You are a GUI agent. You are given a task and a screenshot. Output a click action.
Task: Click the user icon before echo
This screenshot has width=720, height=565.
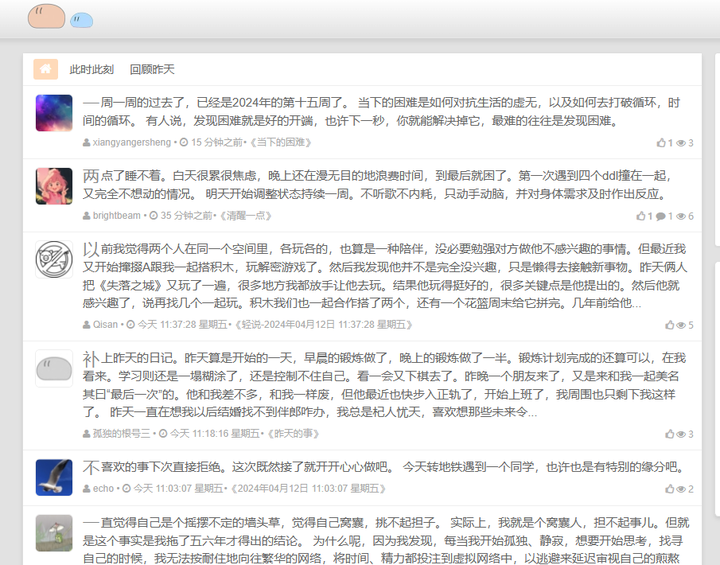pos(86,489)
